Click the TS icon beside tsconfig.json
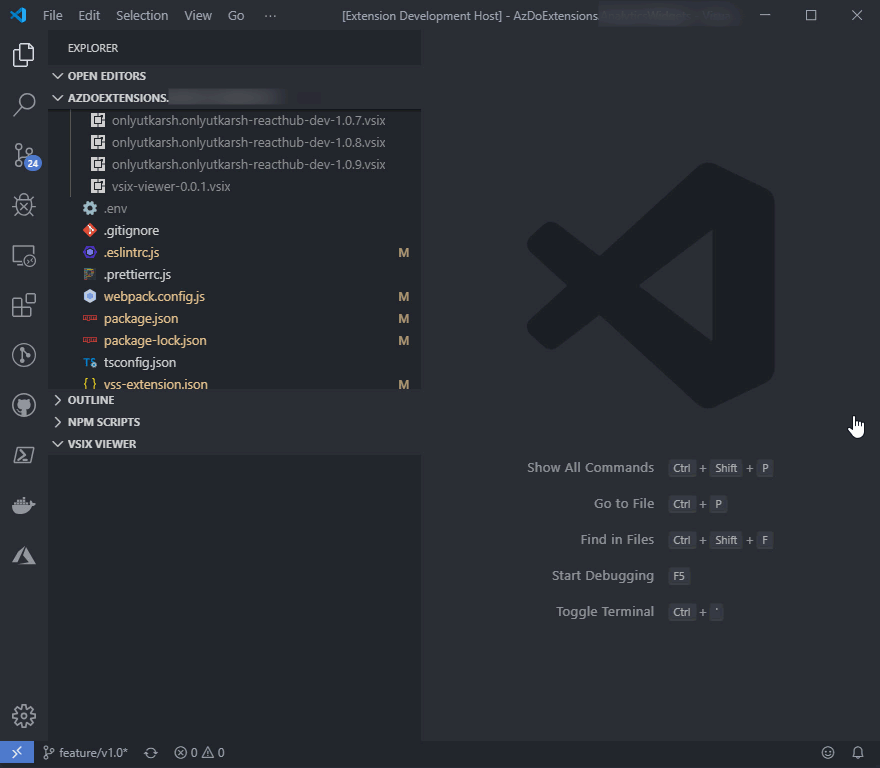The image size is (880, 768). point(90,362)
